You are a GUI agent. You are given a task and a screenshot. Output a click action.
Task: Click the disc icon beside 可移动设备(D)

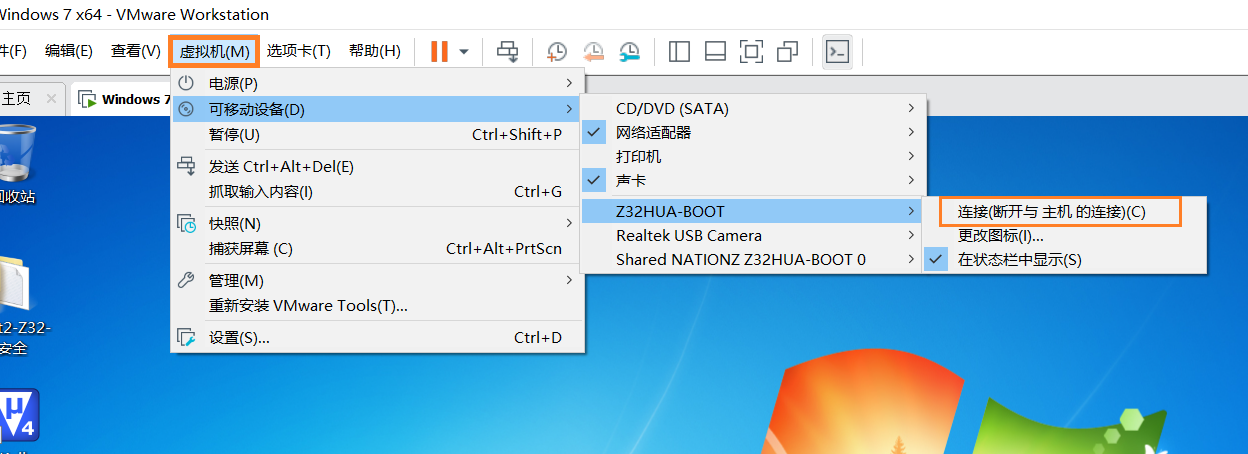point(186,109)
